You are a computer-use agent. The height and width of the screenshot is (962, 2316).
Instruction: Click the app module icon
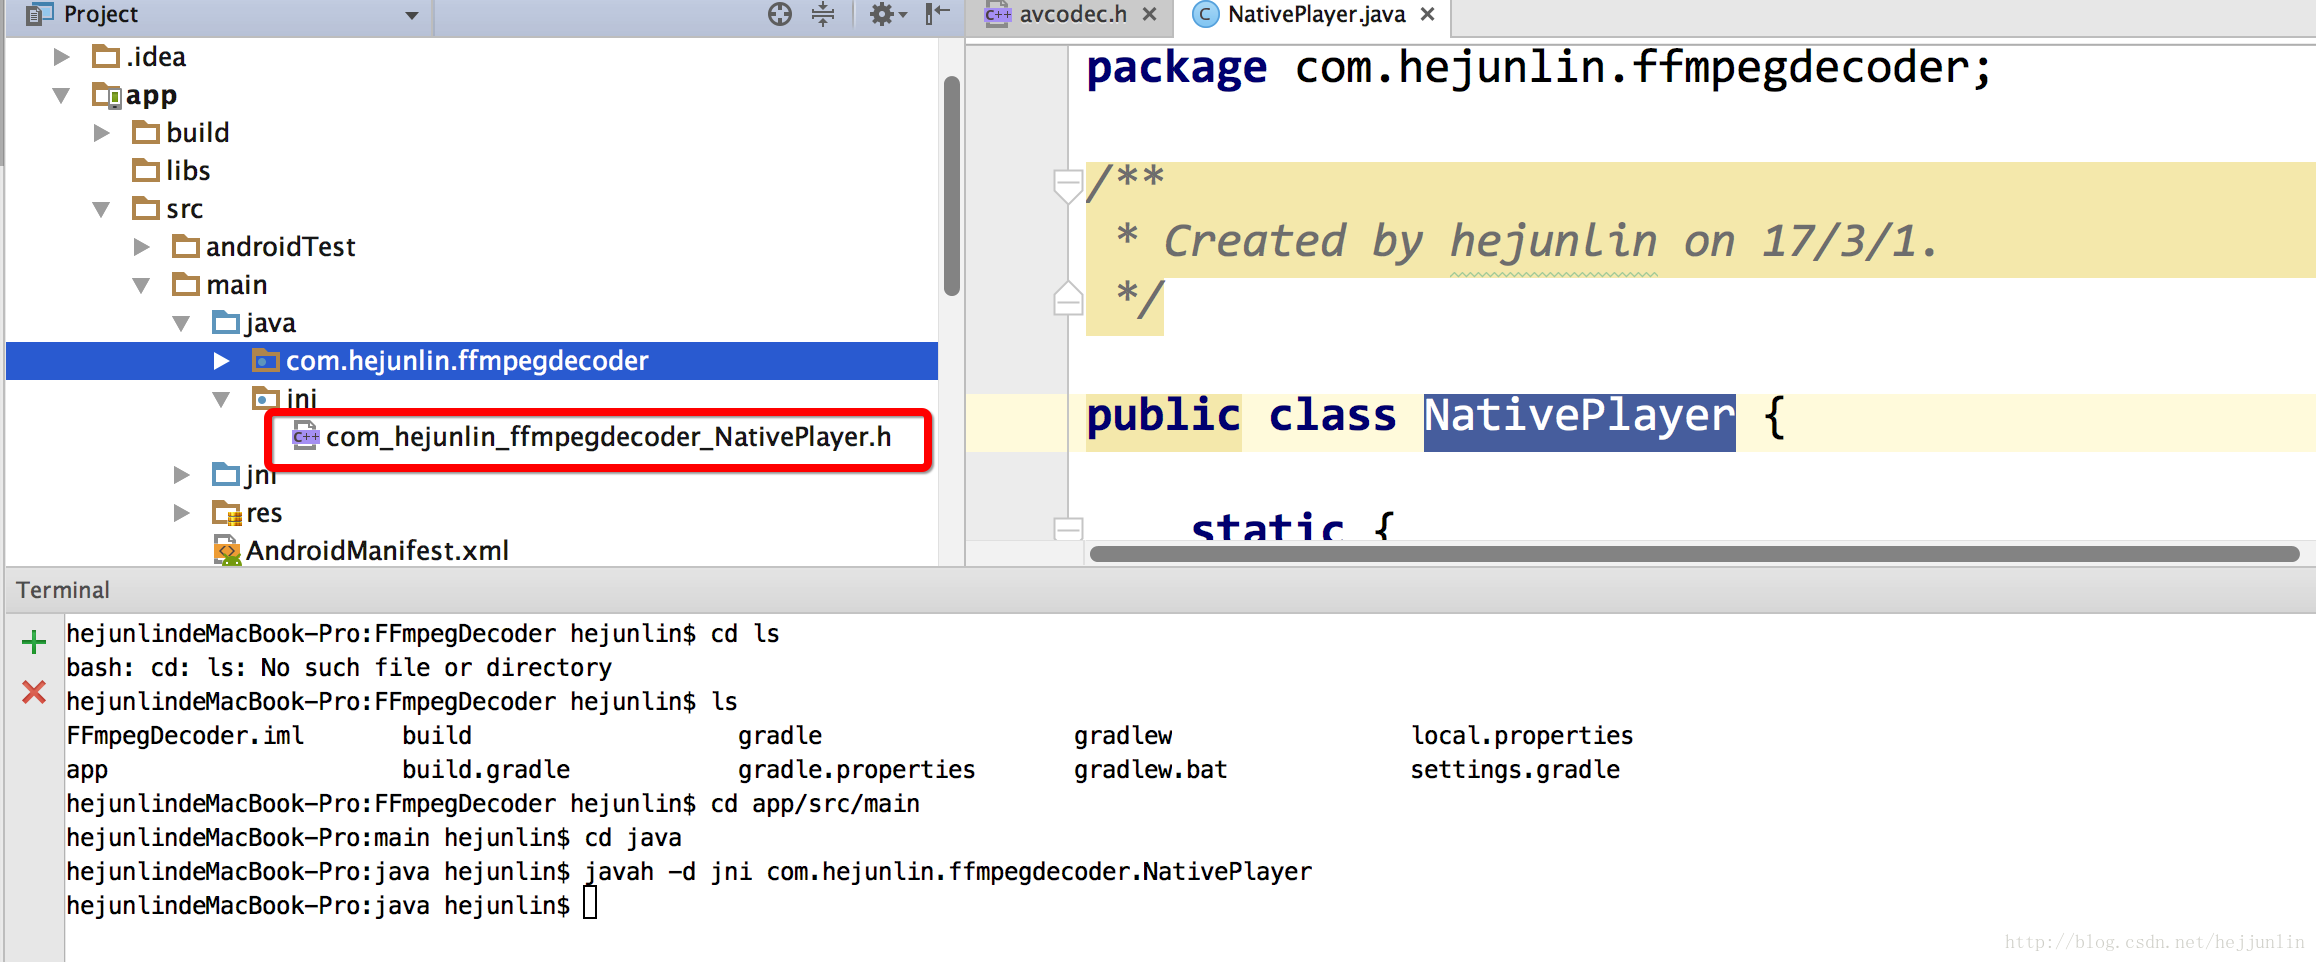tap(107, 95)
